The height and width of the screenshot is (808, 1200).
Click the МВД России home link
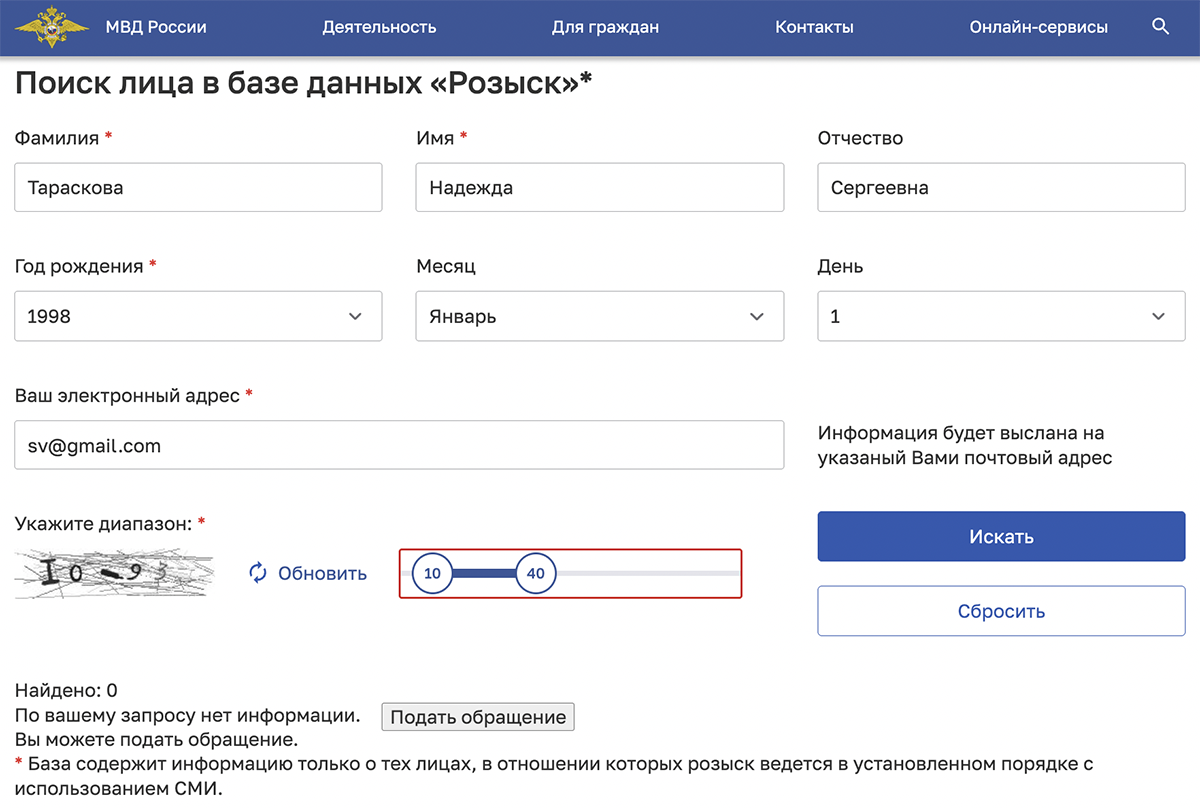click(x=156, y=27)
